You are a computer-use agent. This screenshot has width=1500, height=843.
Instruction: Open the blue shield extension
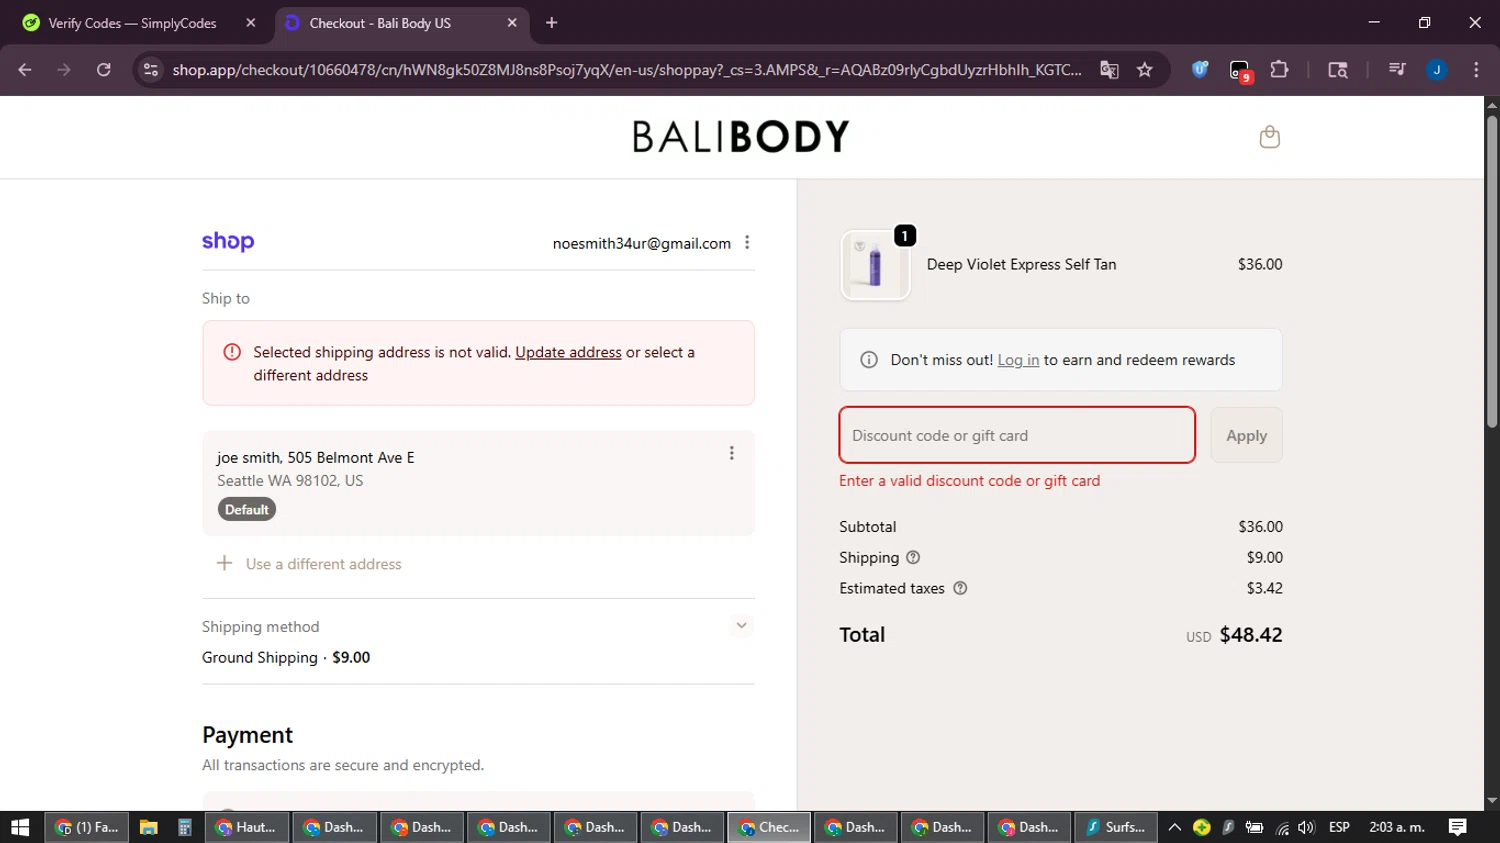(x=1200, y=70)
